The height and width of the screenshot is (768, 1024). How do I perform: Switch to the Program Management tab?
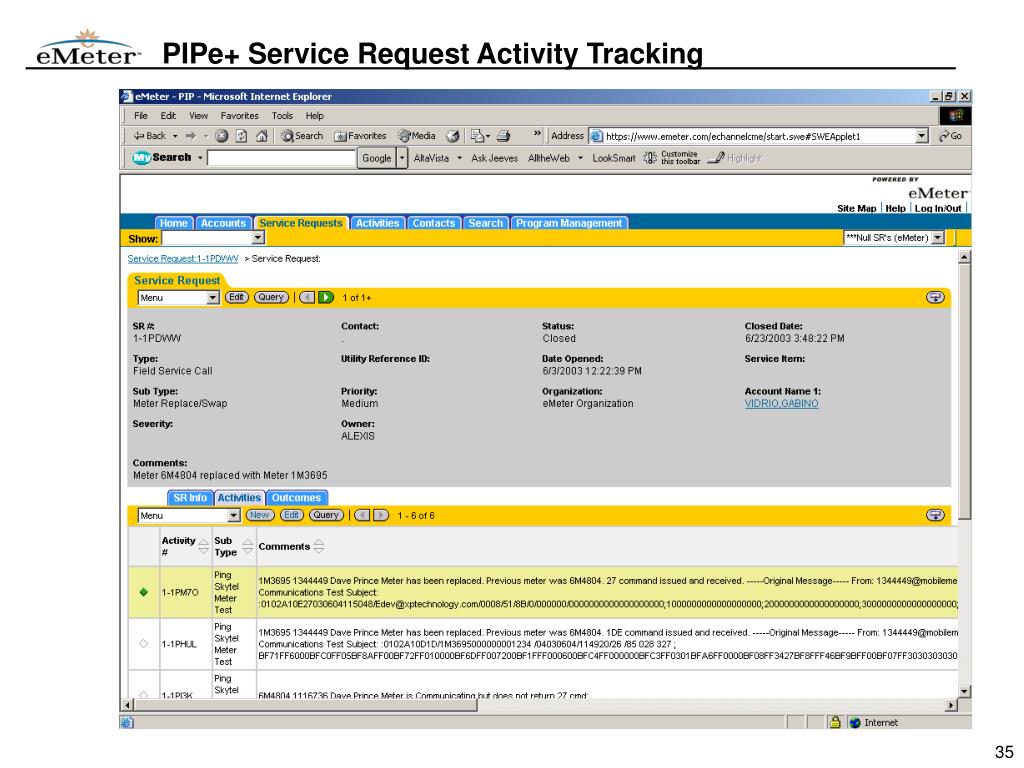click(569, 223)
